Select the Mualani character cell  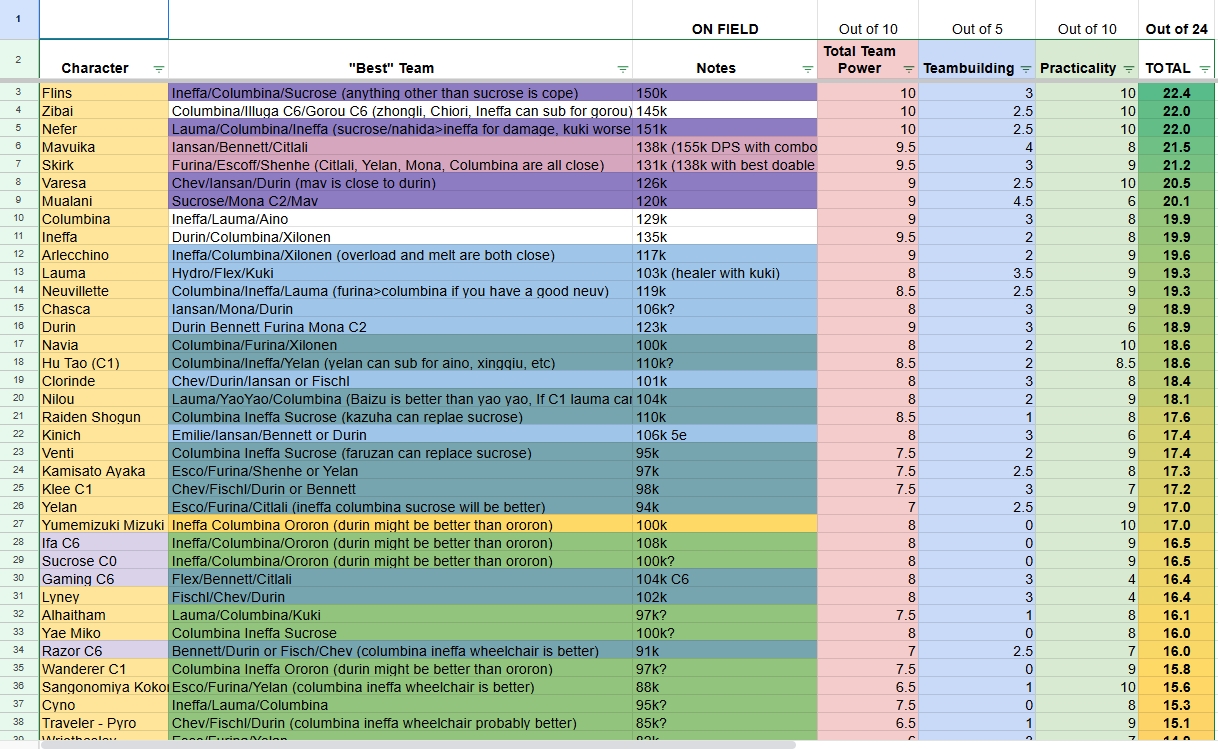(104, 201)
